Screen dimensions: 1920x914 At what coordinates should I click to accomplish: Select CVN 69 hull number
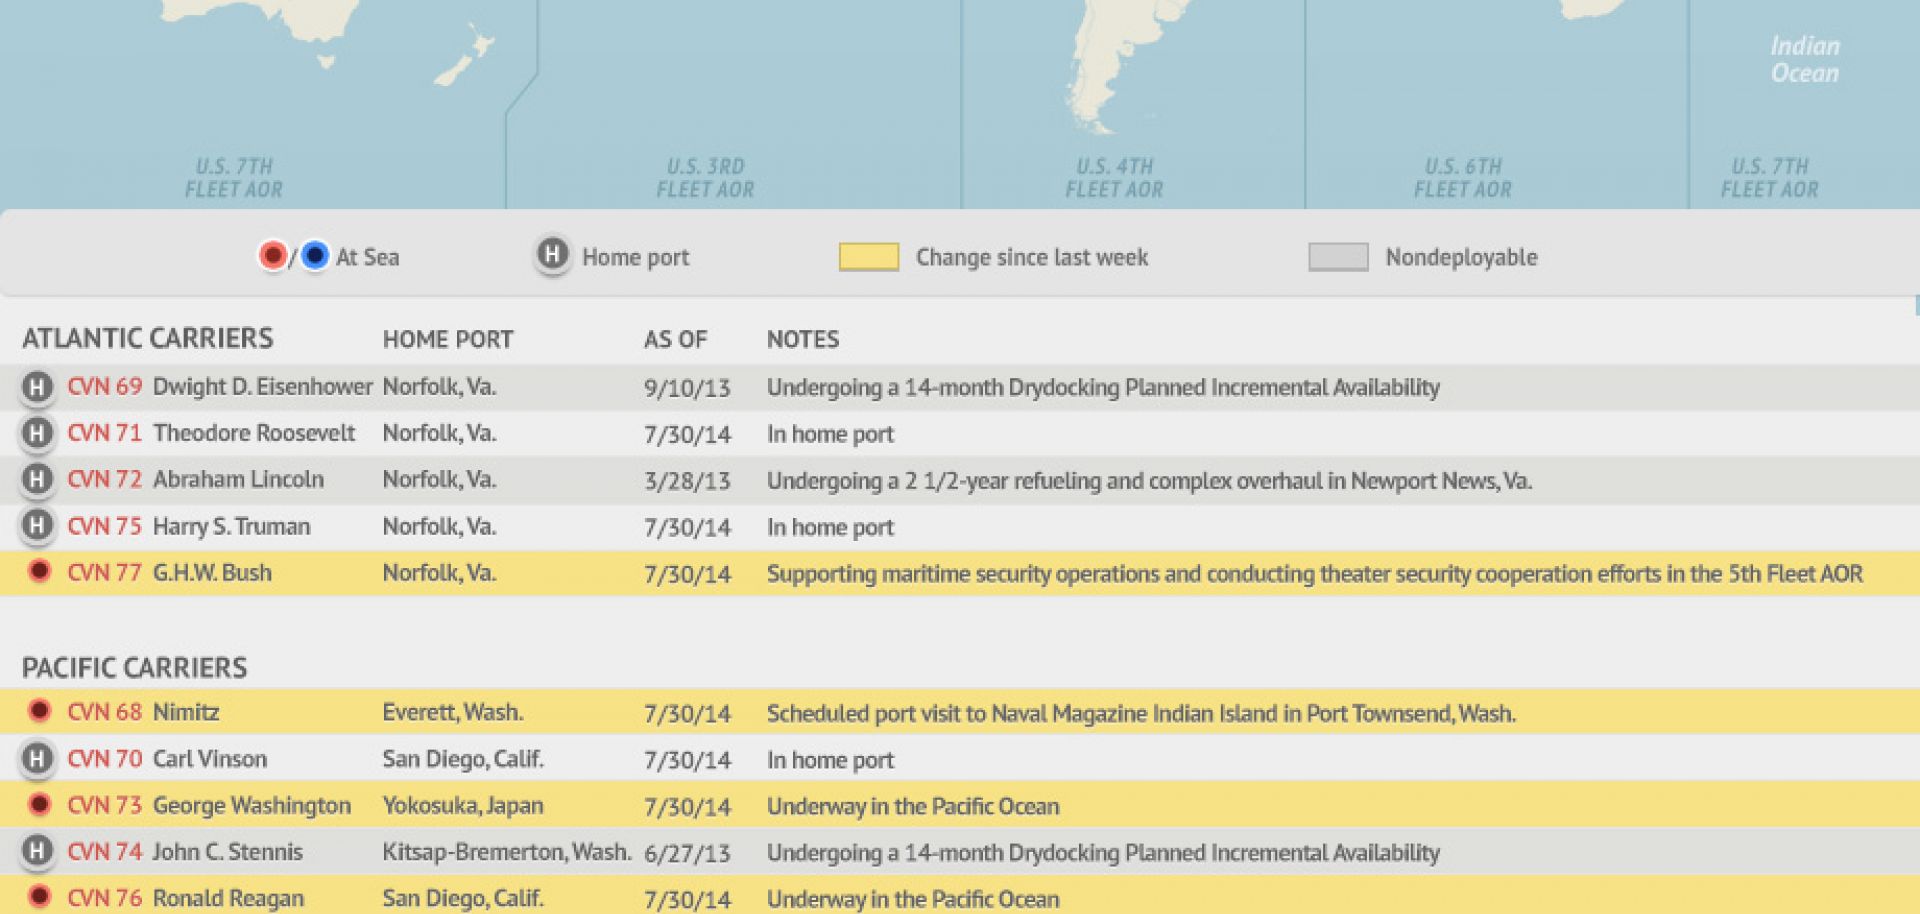click(x=105, y=387)
